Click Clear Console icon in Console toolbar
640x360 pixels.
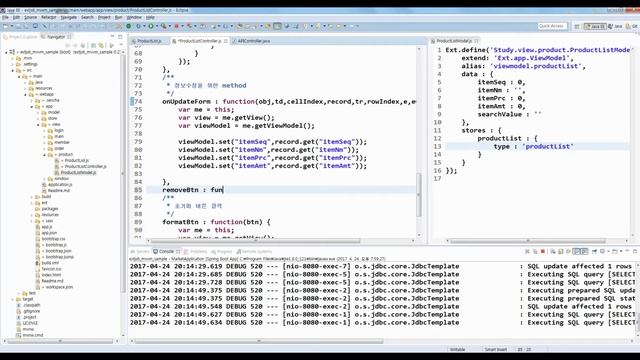tap(553, 251)
